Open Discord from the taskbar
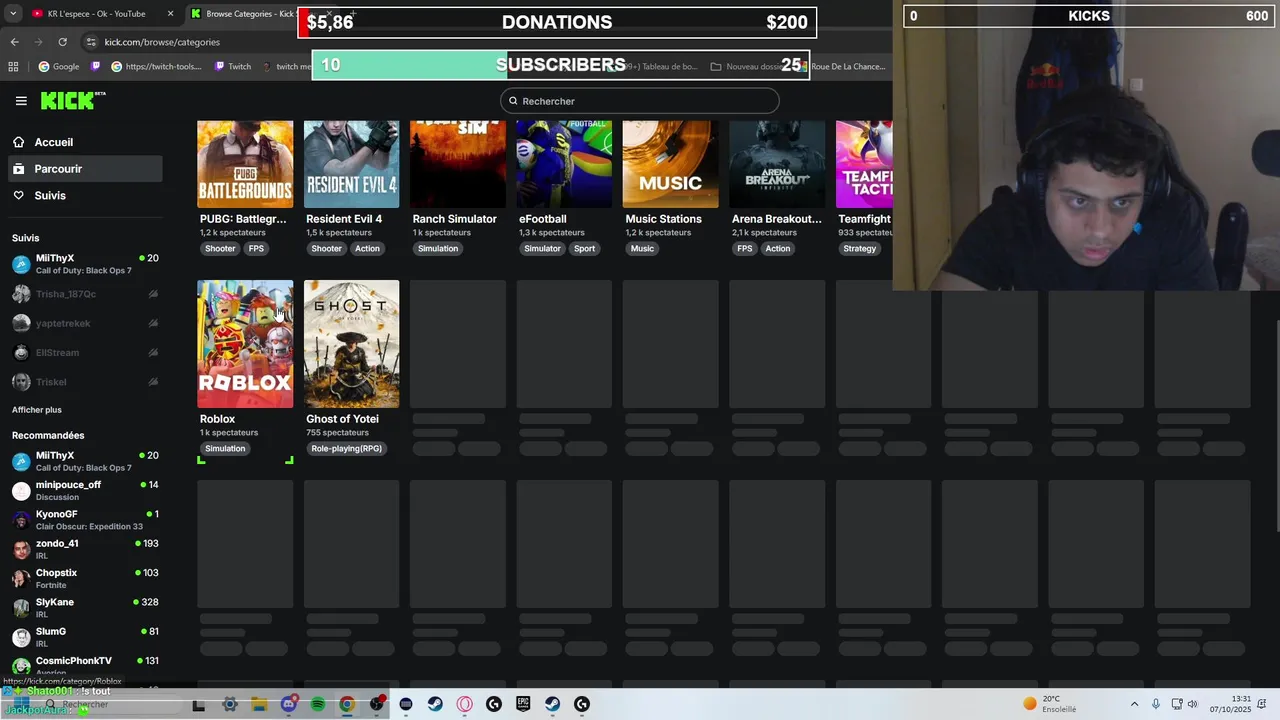Image resolution: width=1280 pixels, height=720 pixels. (x=289, y=704)
